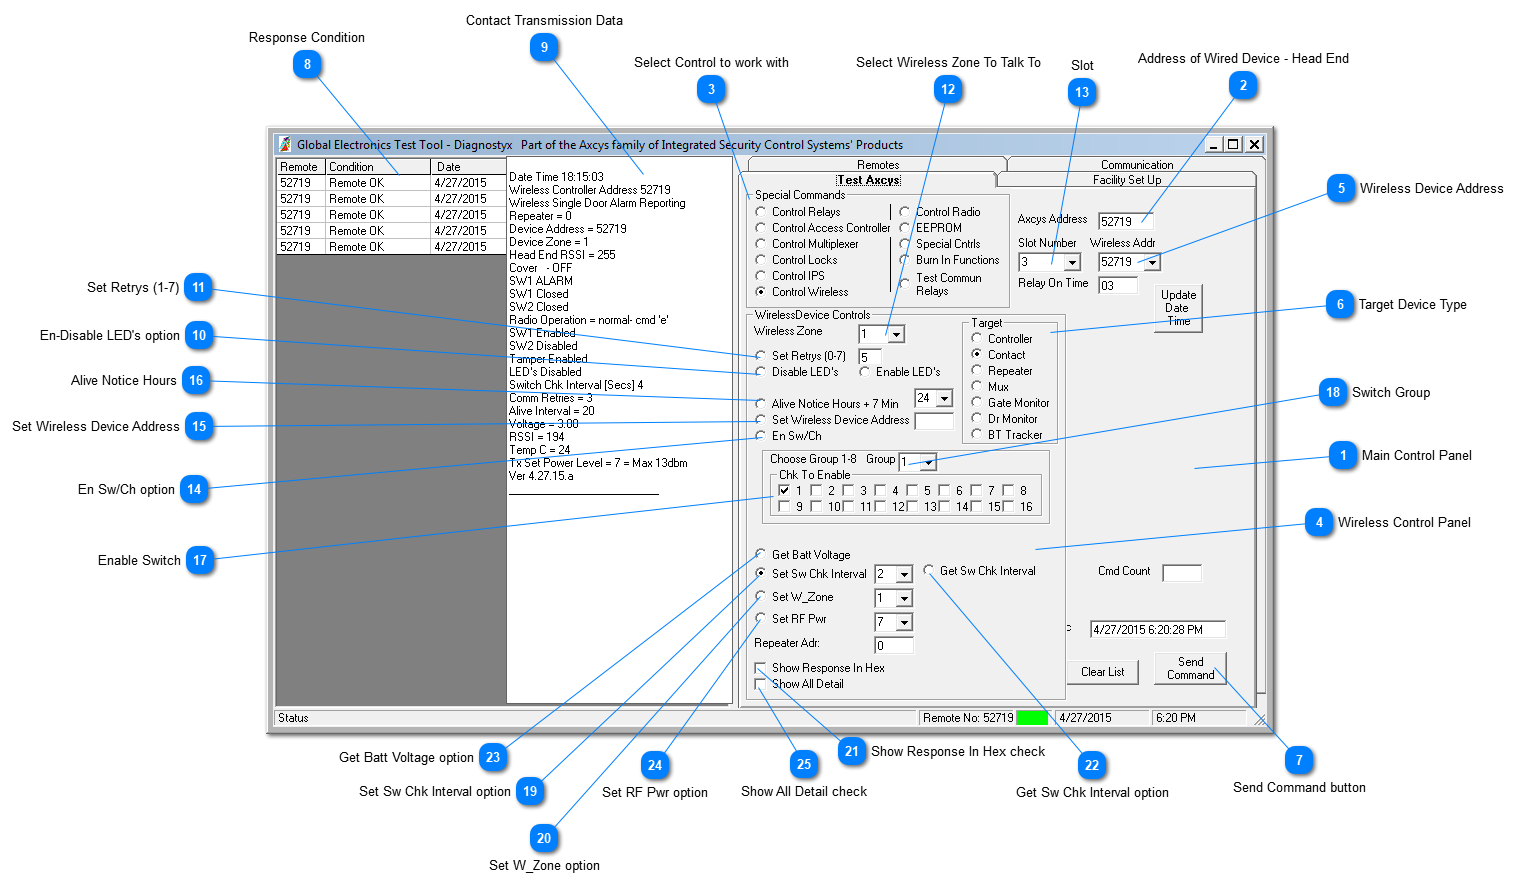Choose the Set W_Zone radio button
Viewport: 1520px width, 889px height.
761,597
